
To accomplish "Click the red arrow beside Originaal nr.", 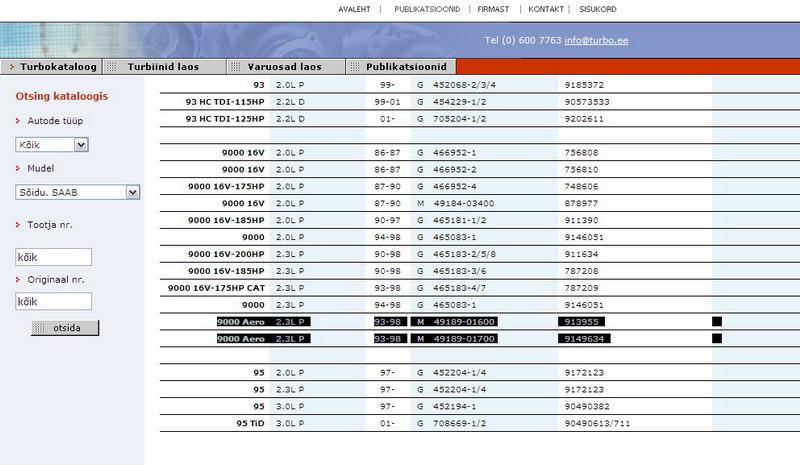I will 18,279.
